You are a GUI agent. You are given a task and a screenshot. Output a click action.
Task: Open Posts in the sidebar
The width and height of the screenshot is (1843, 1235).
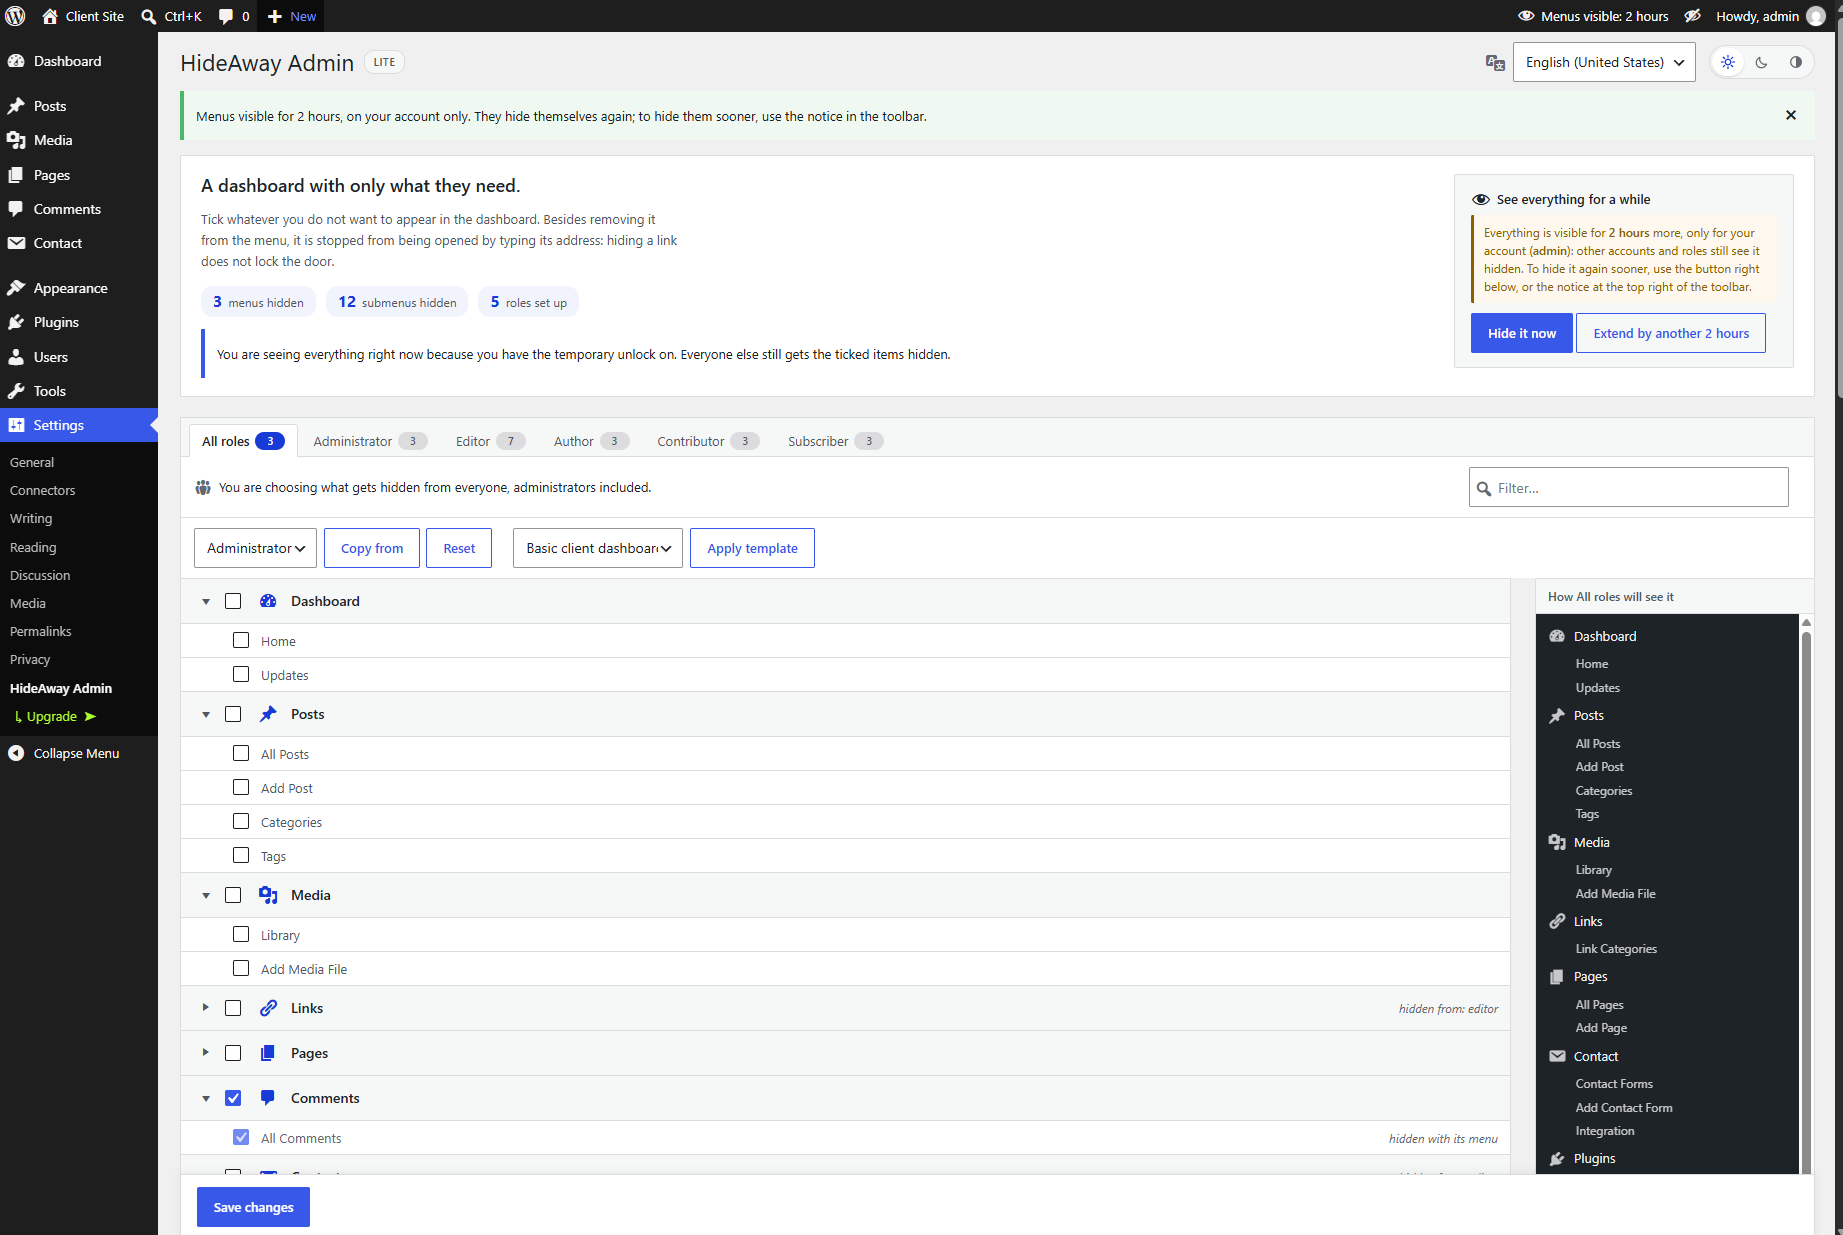(x=79, y=106)
